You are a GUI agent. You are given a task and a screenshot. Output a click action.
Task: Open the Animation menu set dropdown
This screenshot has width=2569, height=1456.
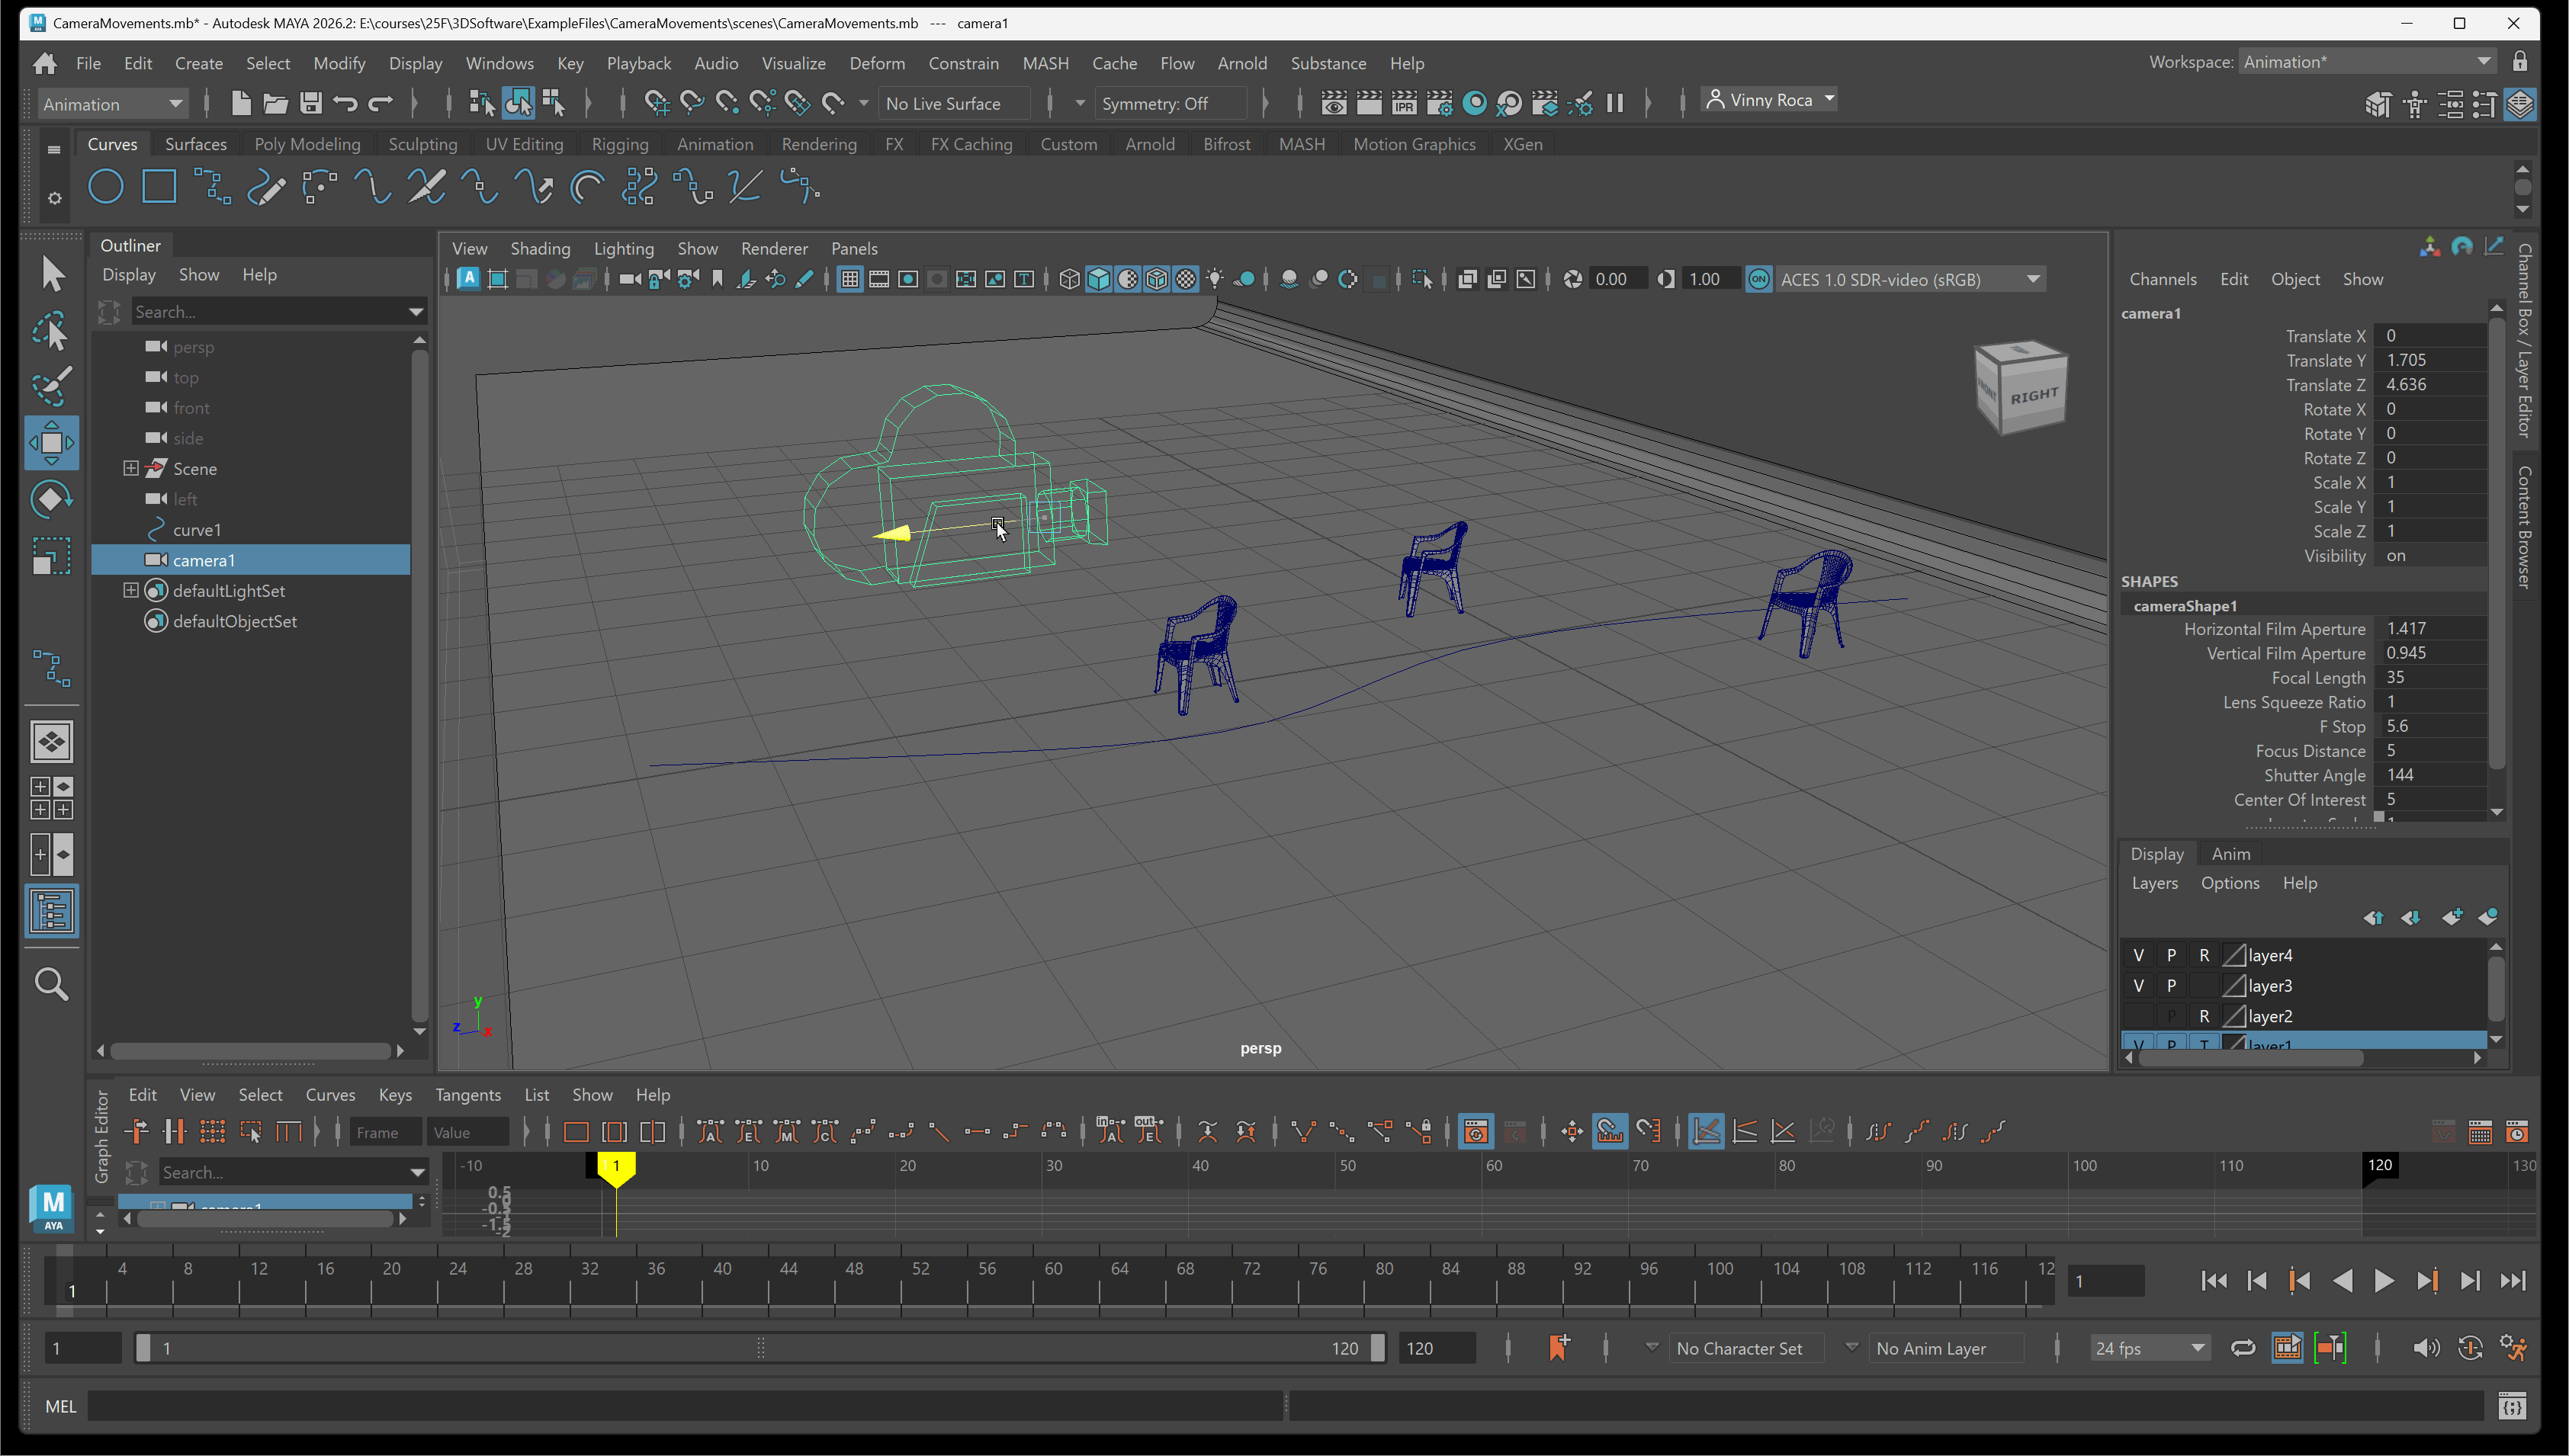(x=113, y=103)
